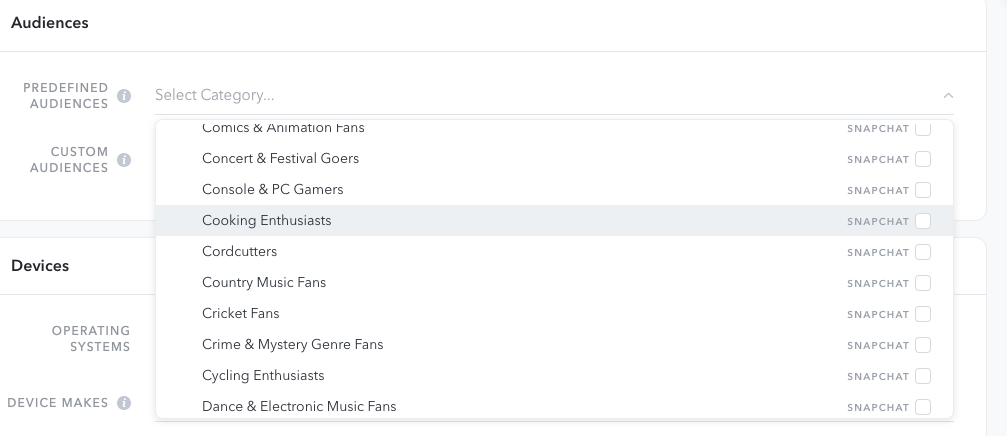Click info icon beside Custom Audiences
1007x436 pixels.
coord(124,160)
